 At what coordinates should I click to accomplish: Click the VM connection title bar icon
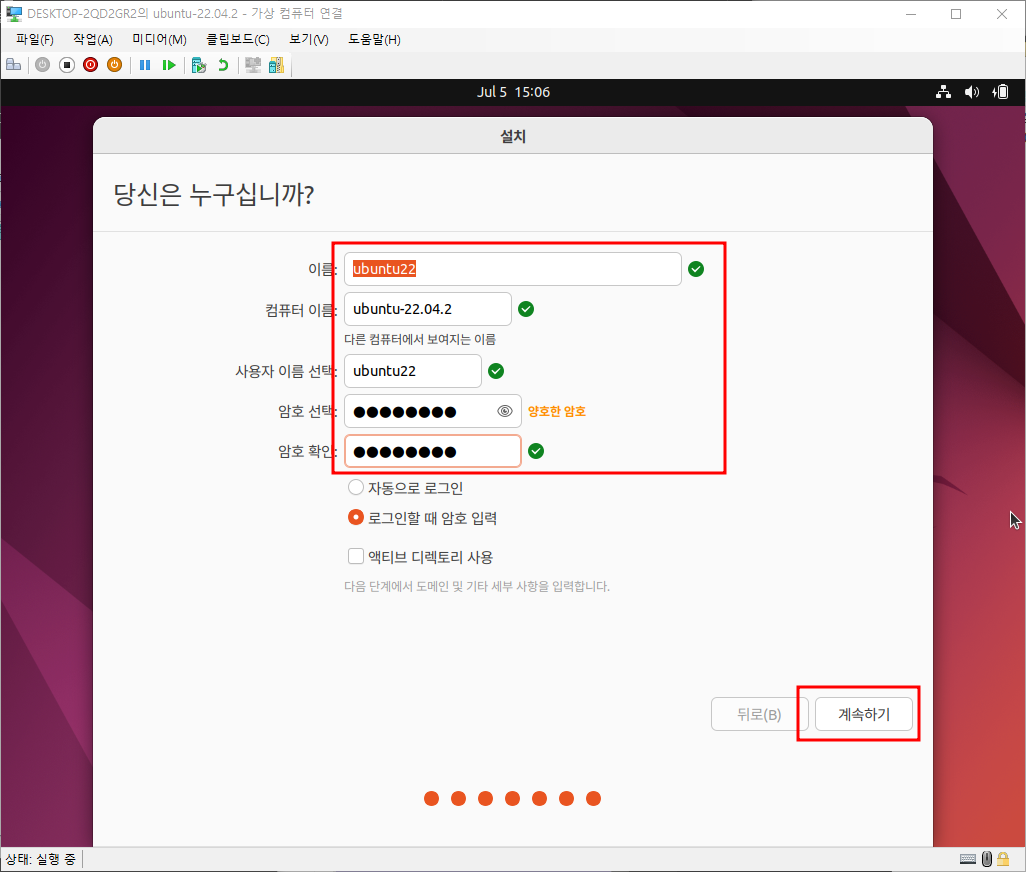pyautogui.click(x=14, y=14)
